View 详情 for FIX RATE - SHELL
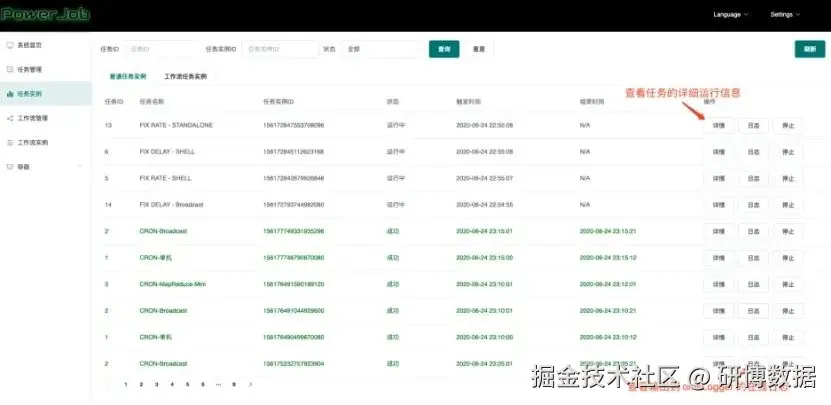 pos(719,179)
